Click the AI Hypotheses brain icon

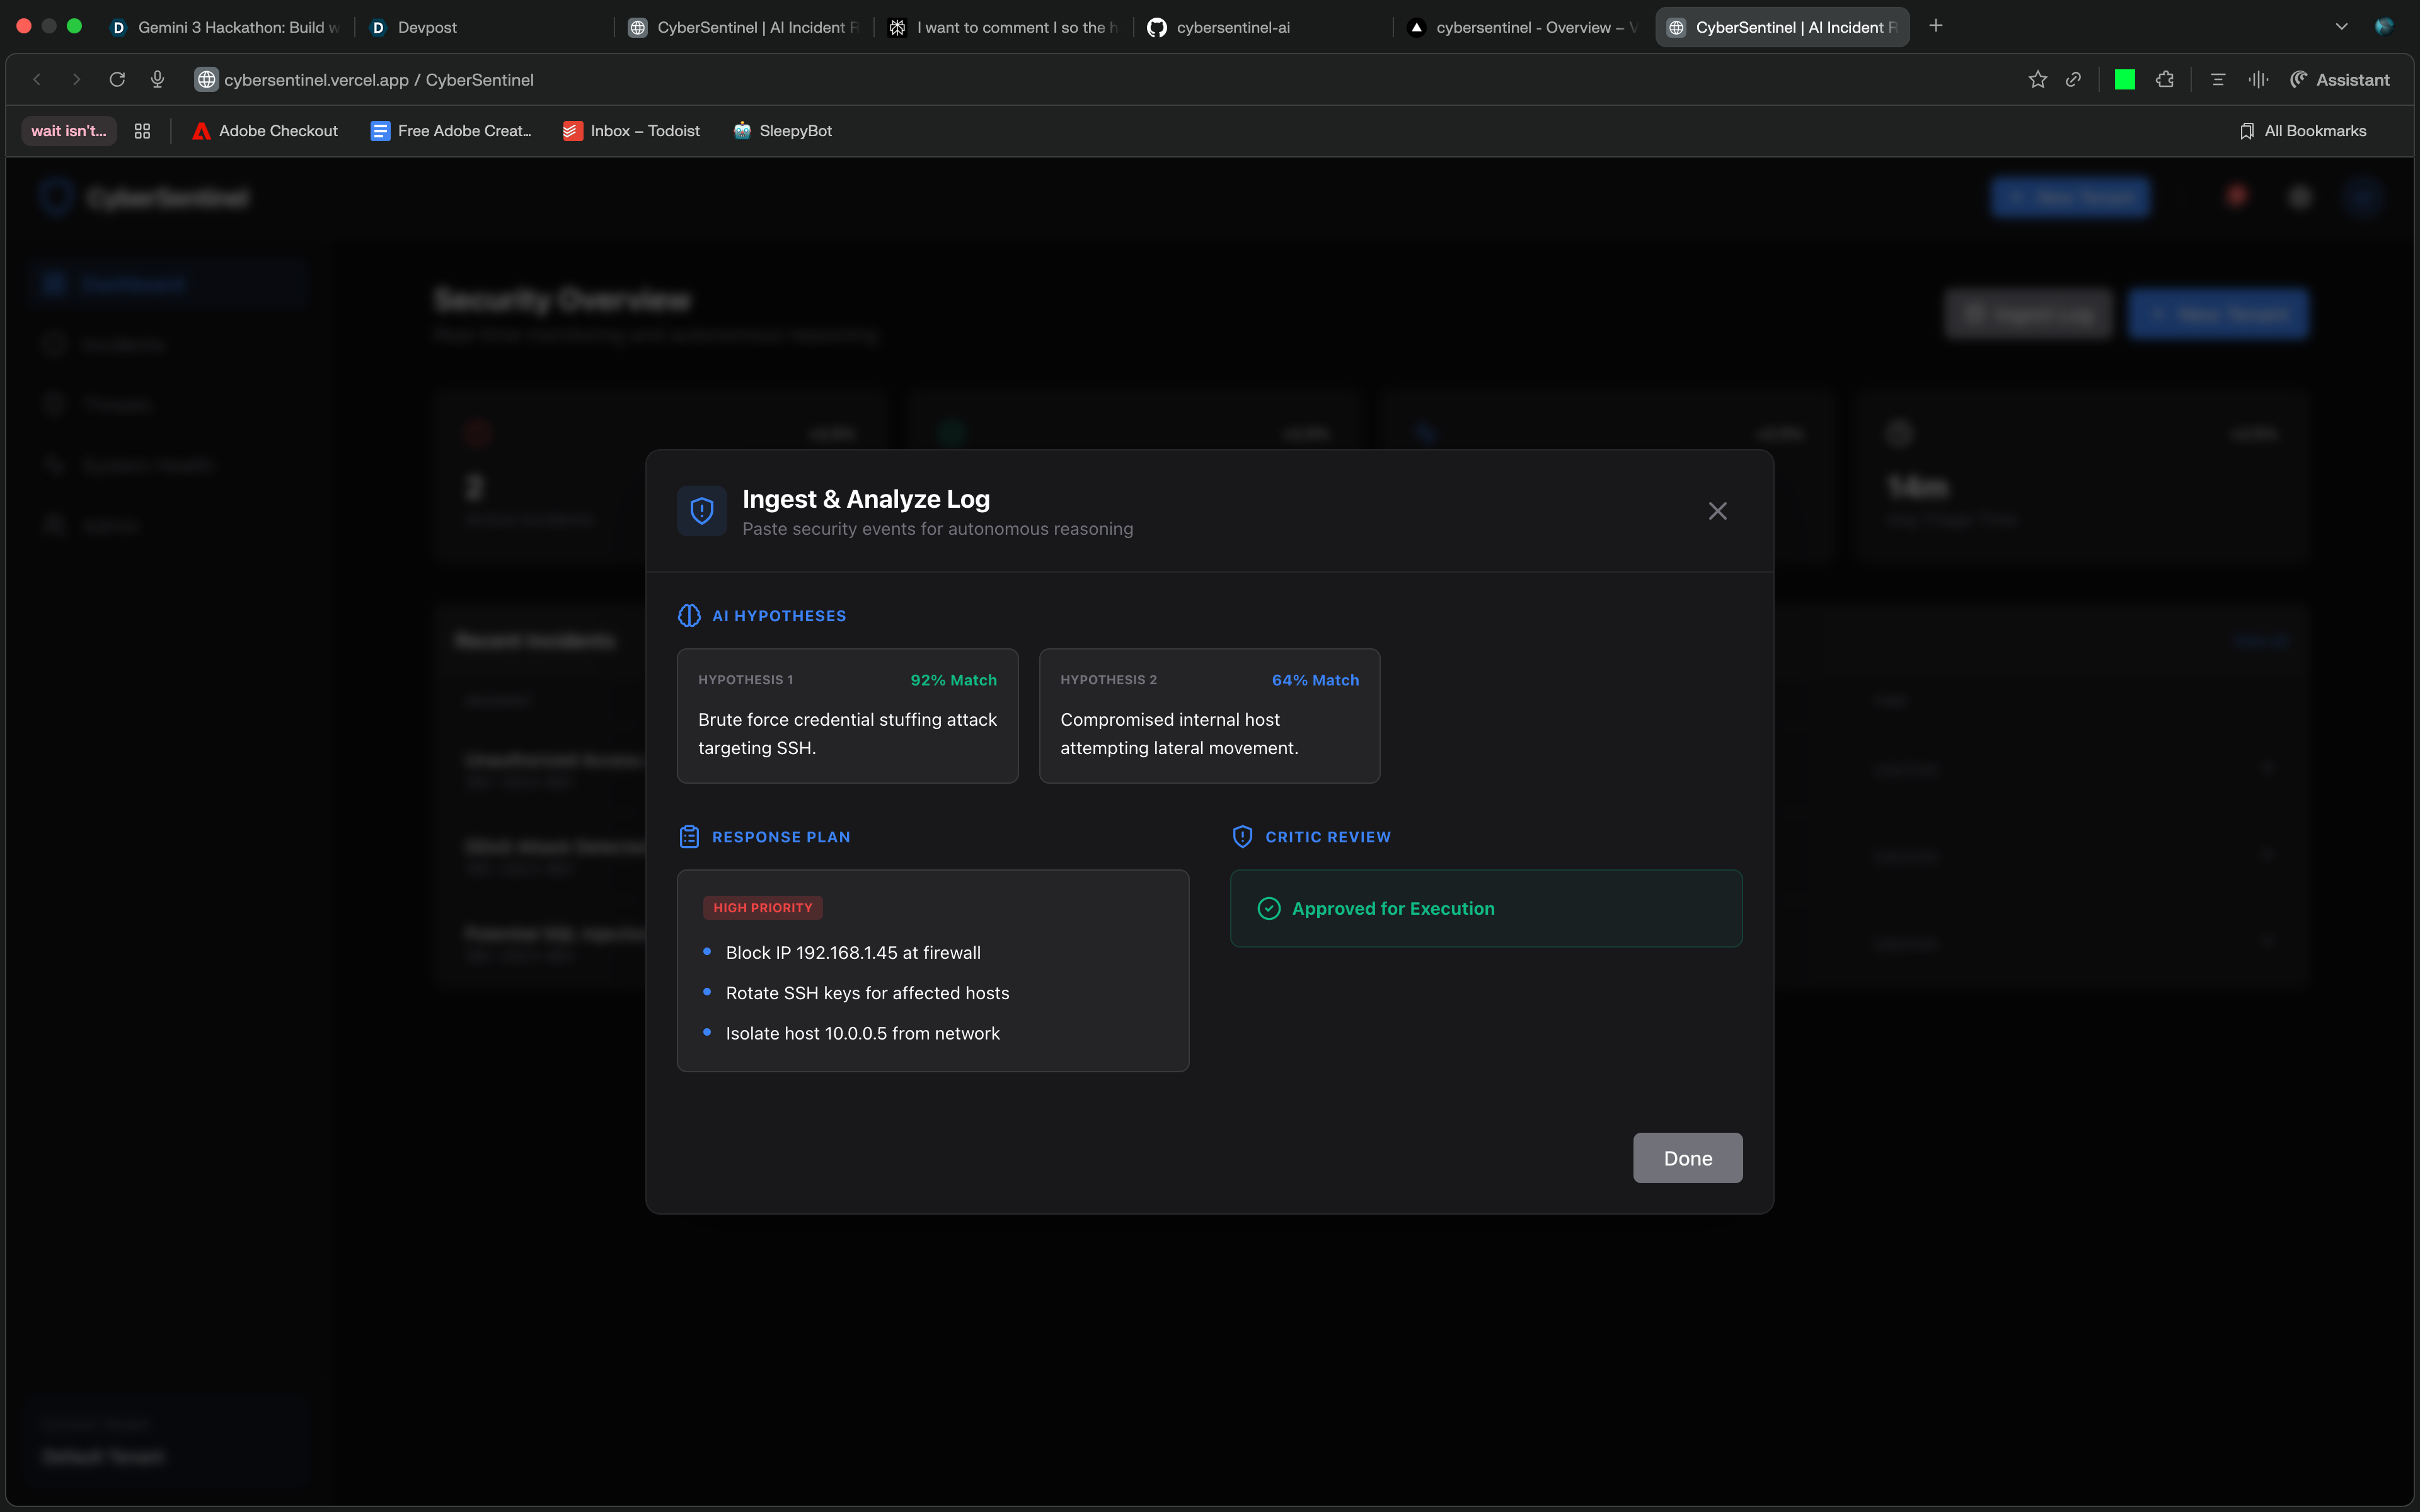(689, 616)
